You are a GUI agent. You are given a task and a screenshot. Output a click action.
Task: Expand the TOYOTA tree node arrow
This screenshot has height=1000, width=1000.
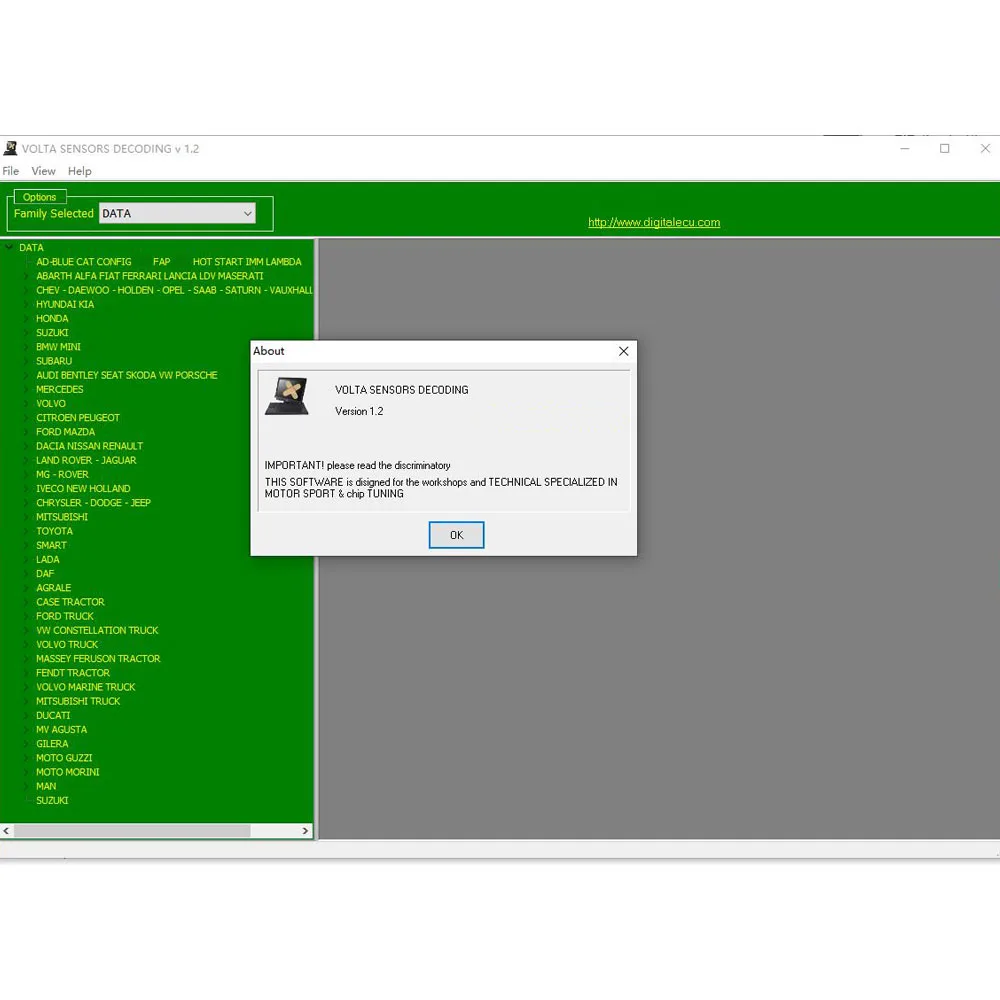(26, 531)
